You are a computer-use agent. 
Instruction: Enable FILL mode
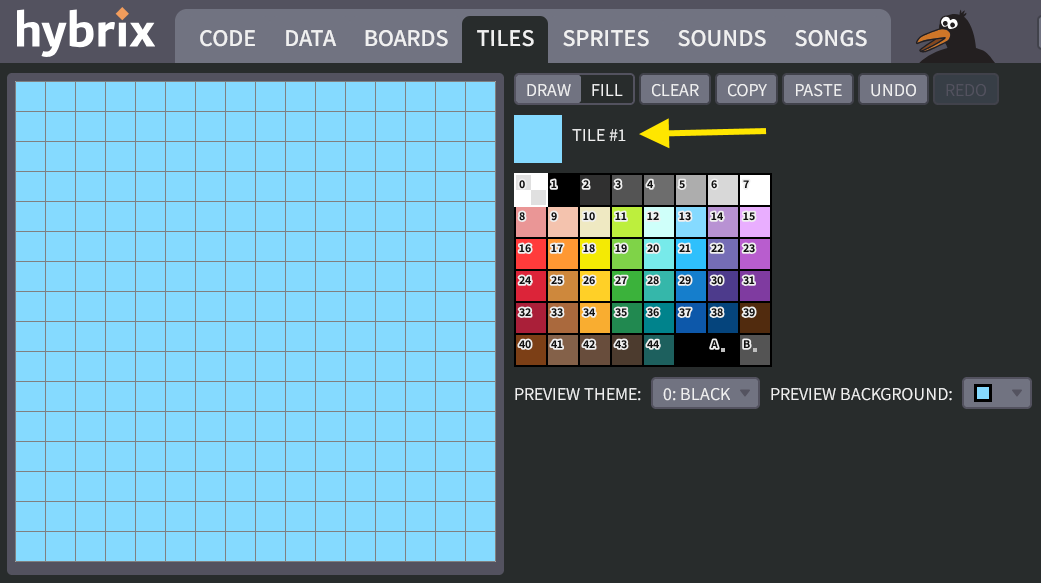coord(607,89)
